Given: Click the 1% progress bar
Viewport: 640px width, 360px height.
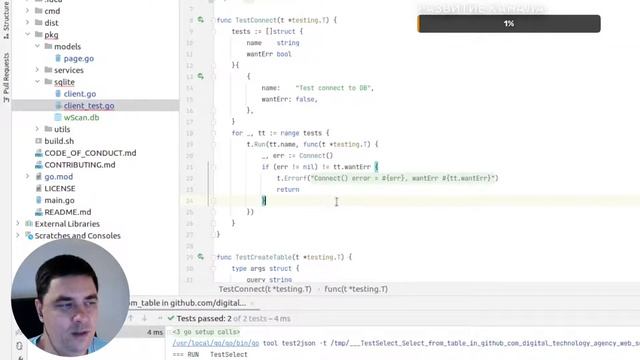Looking at the screenshot, I should pos(509,24).
